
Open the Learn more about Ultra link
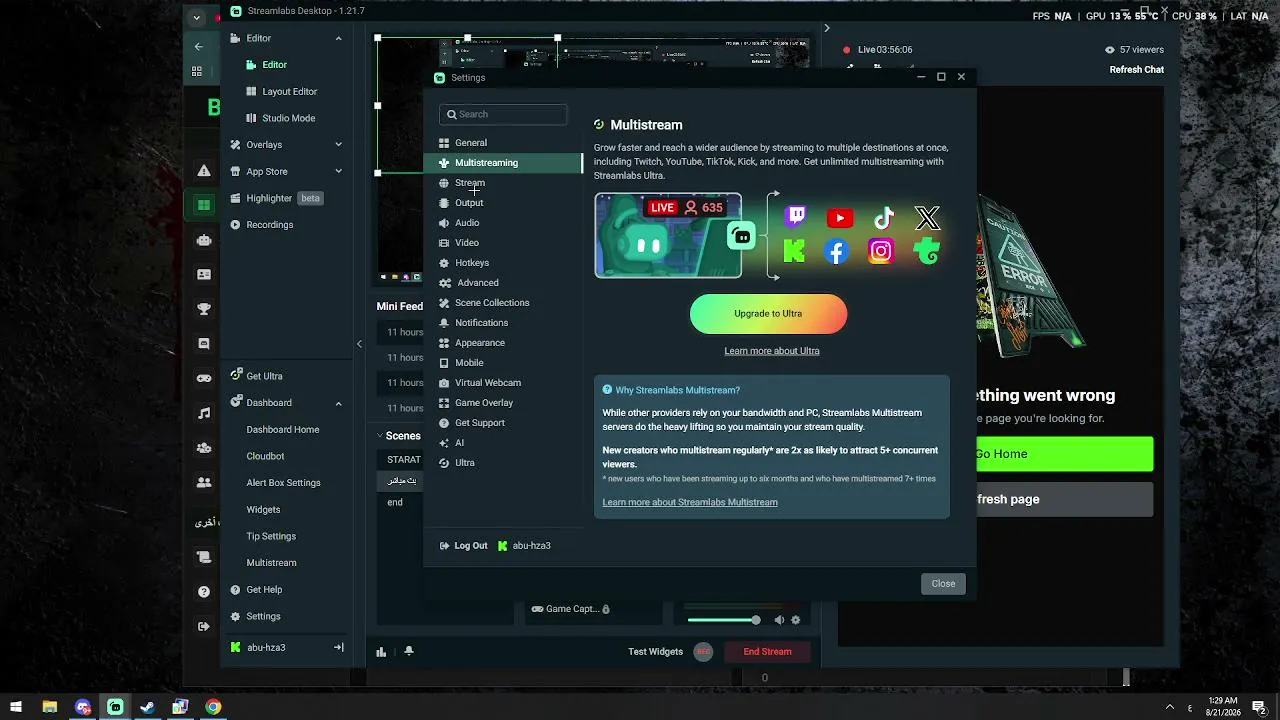772,351
